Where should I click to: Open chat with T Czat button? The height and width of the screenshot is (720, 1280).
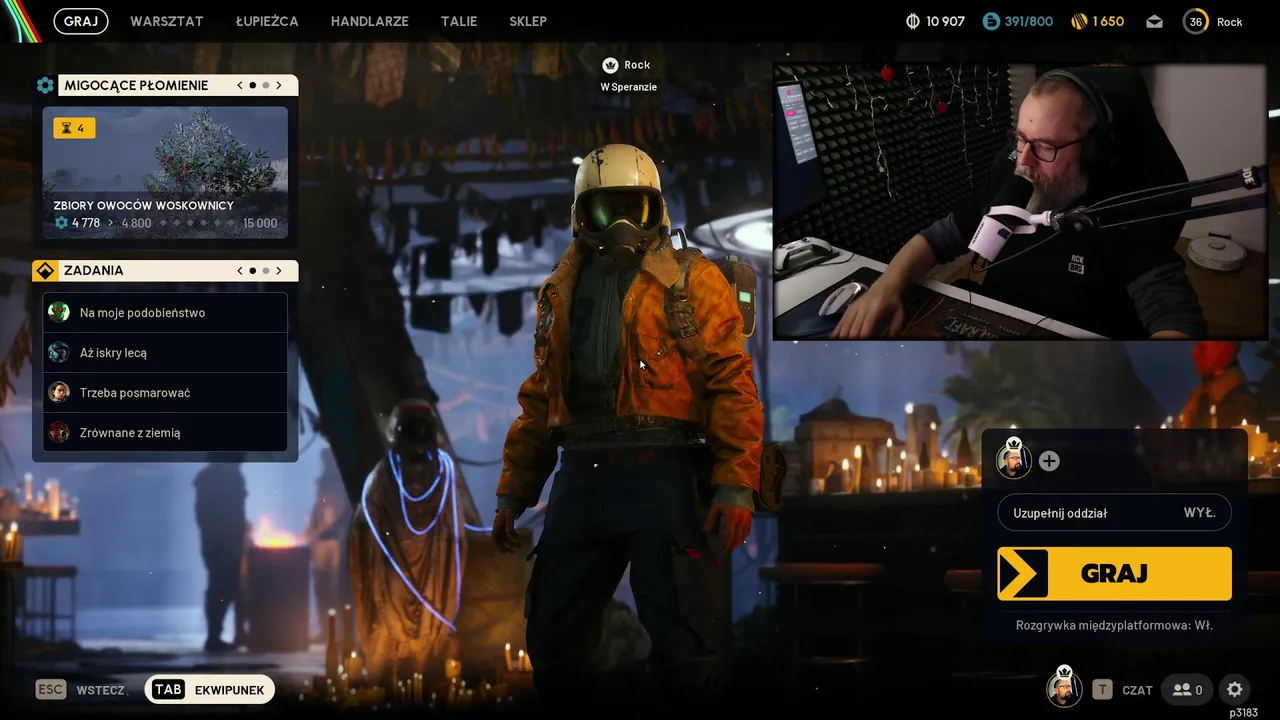pos(1122,690)
